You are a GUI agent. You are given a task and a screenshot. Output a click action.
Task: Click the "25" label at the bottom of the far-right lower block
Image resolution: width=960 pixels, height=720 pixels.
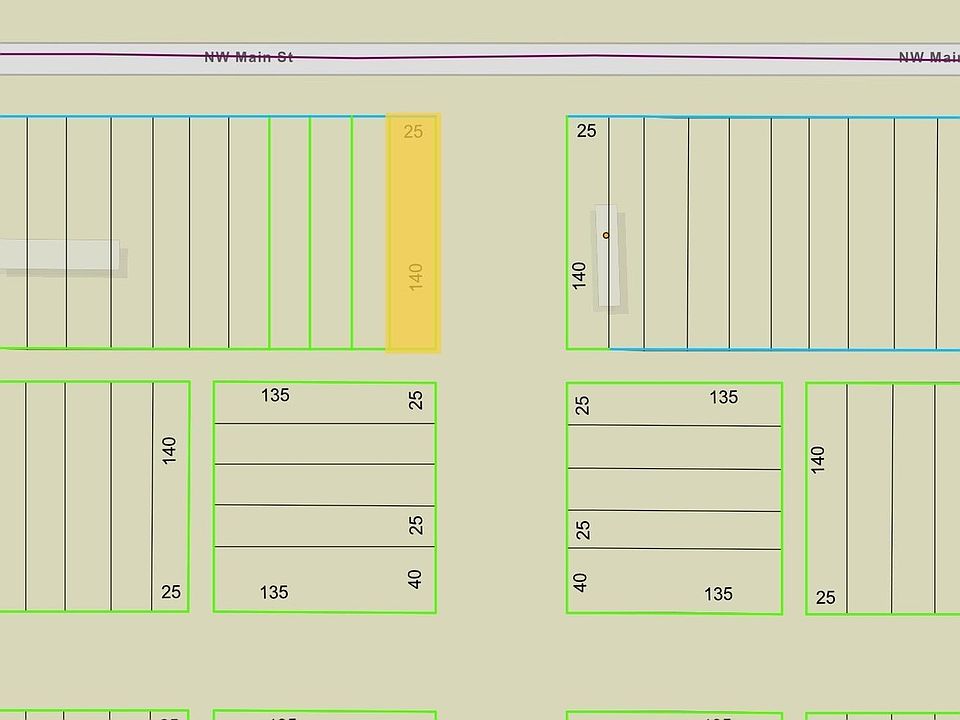click(825, 597)
